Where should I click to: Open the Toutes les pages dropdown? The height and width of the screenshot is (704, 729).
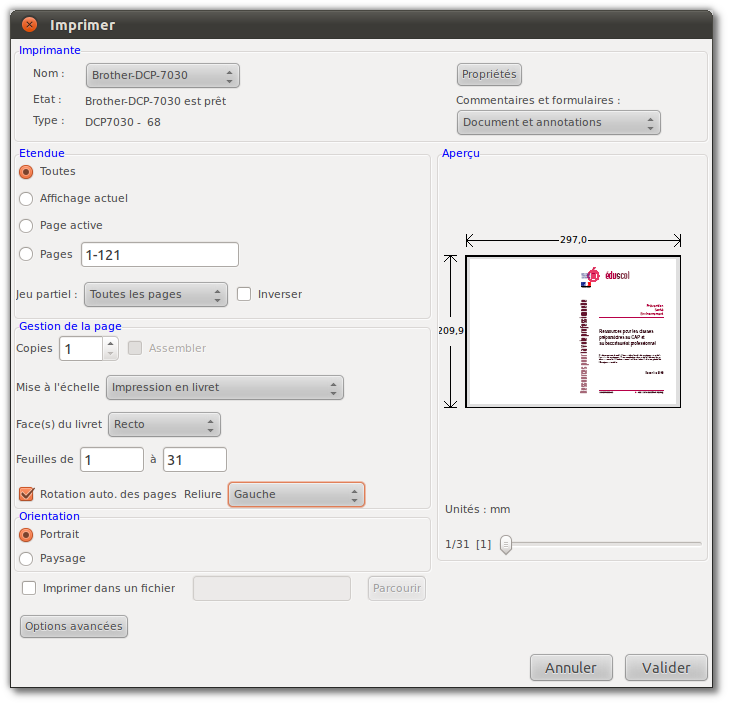(155, 295)
